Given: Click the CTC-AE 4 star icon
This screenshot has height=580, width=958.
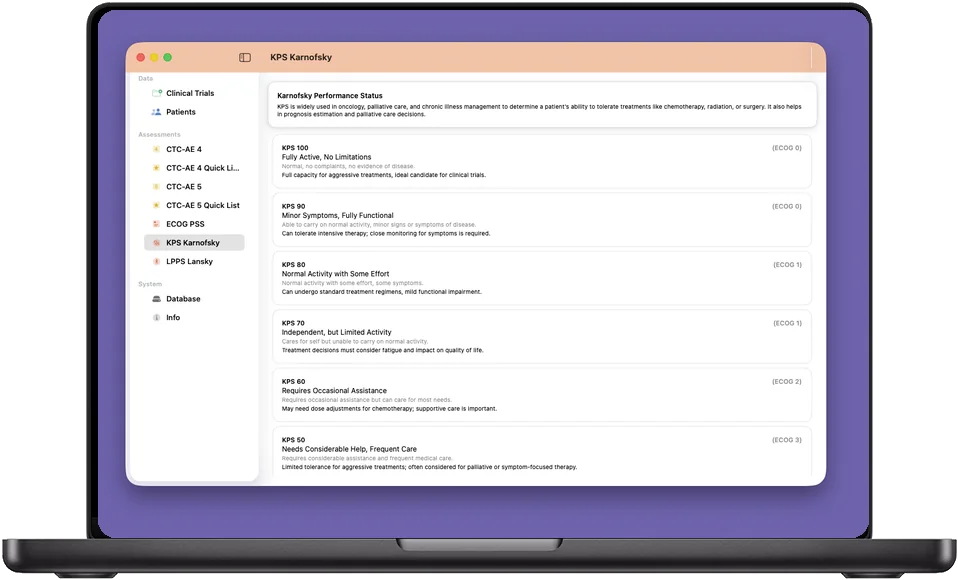Looking at the screenshot, I should pos(156,149).
